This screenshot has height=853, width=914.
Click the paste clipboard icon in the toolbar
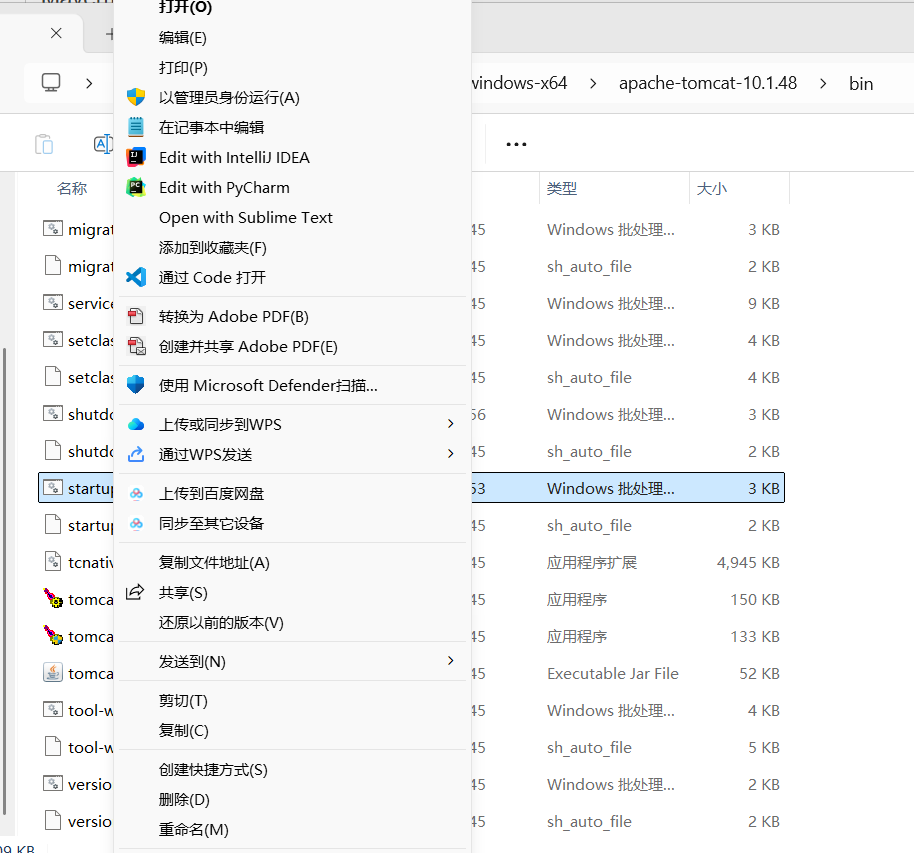44,144
